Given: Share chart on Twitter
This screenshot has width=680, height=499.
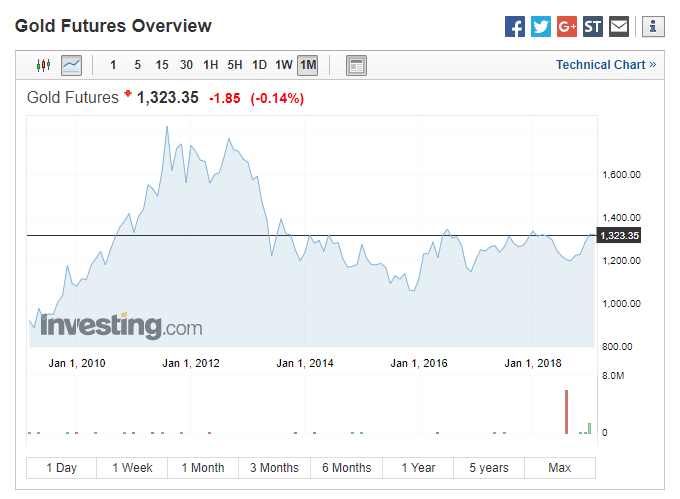Looking at the screenshot, I should pyautogui.click(x=541, y=27).
